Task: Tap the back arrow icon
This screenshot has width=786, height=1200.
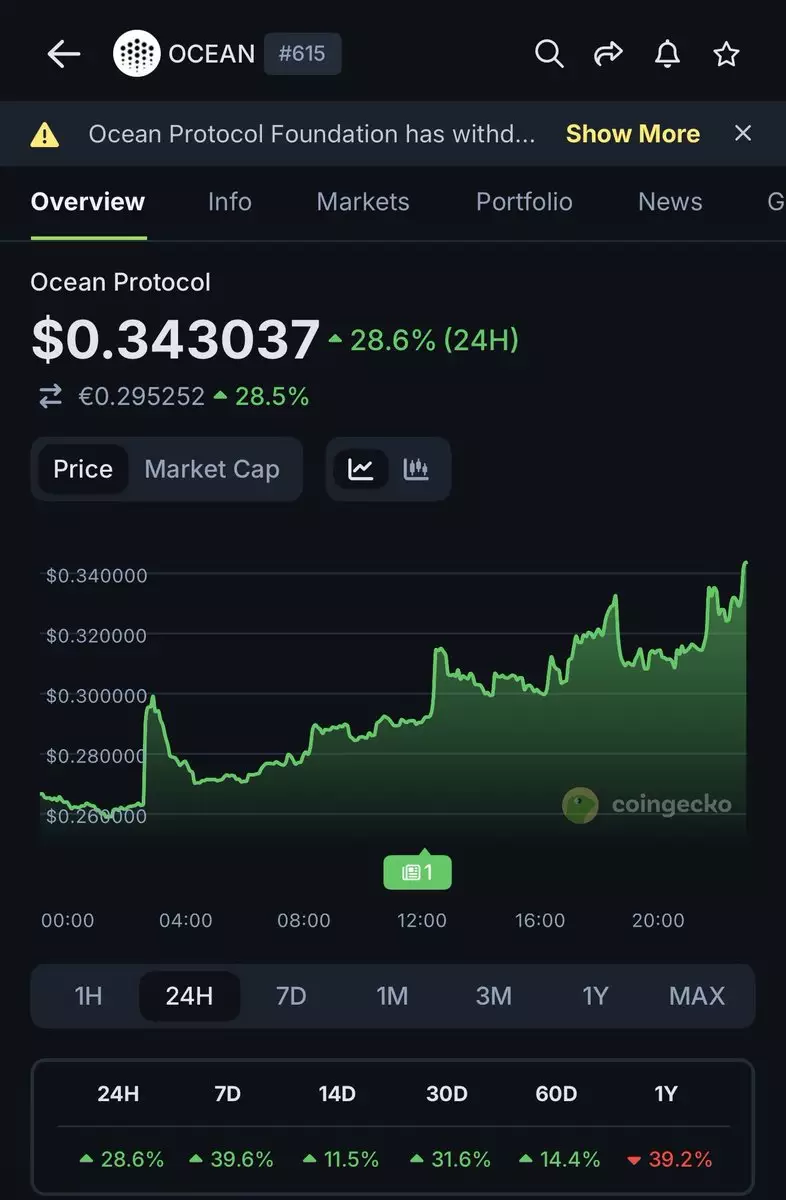Action: tap(63, 54)
